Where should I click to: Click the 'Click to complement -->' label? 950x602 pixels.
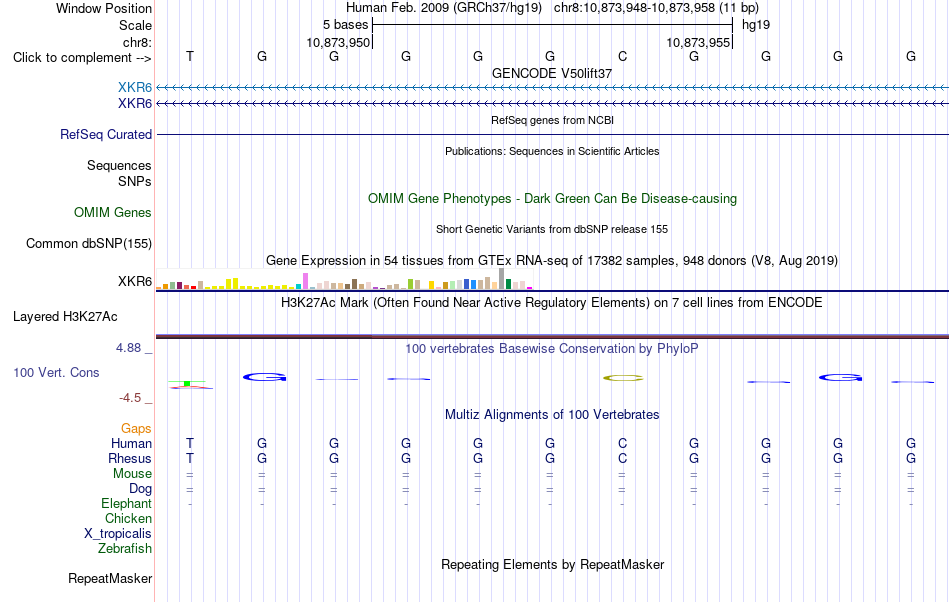82,58
